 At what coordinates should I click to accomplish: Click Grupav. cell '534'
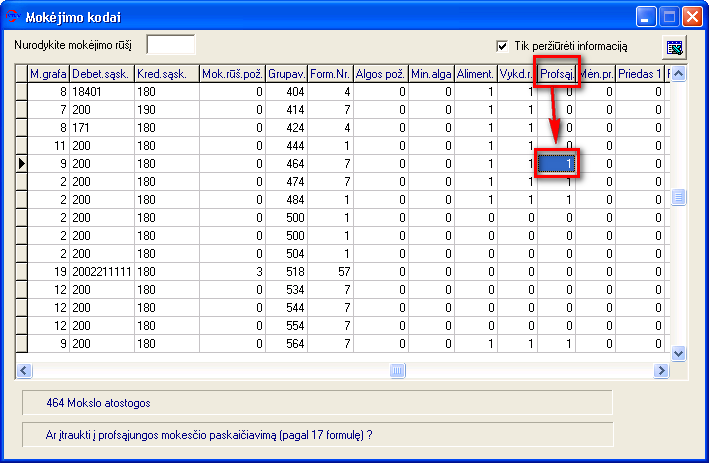287,290
